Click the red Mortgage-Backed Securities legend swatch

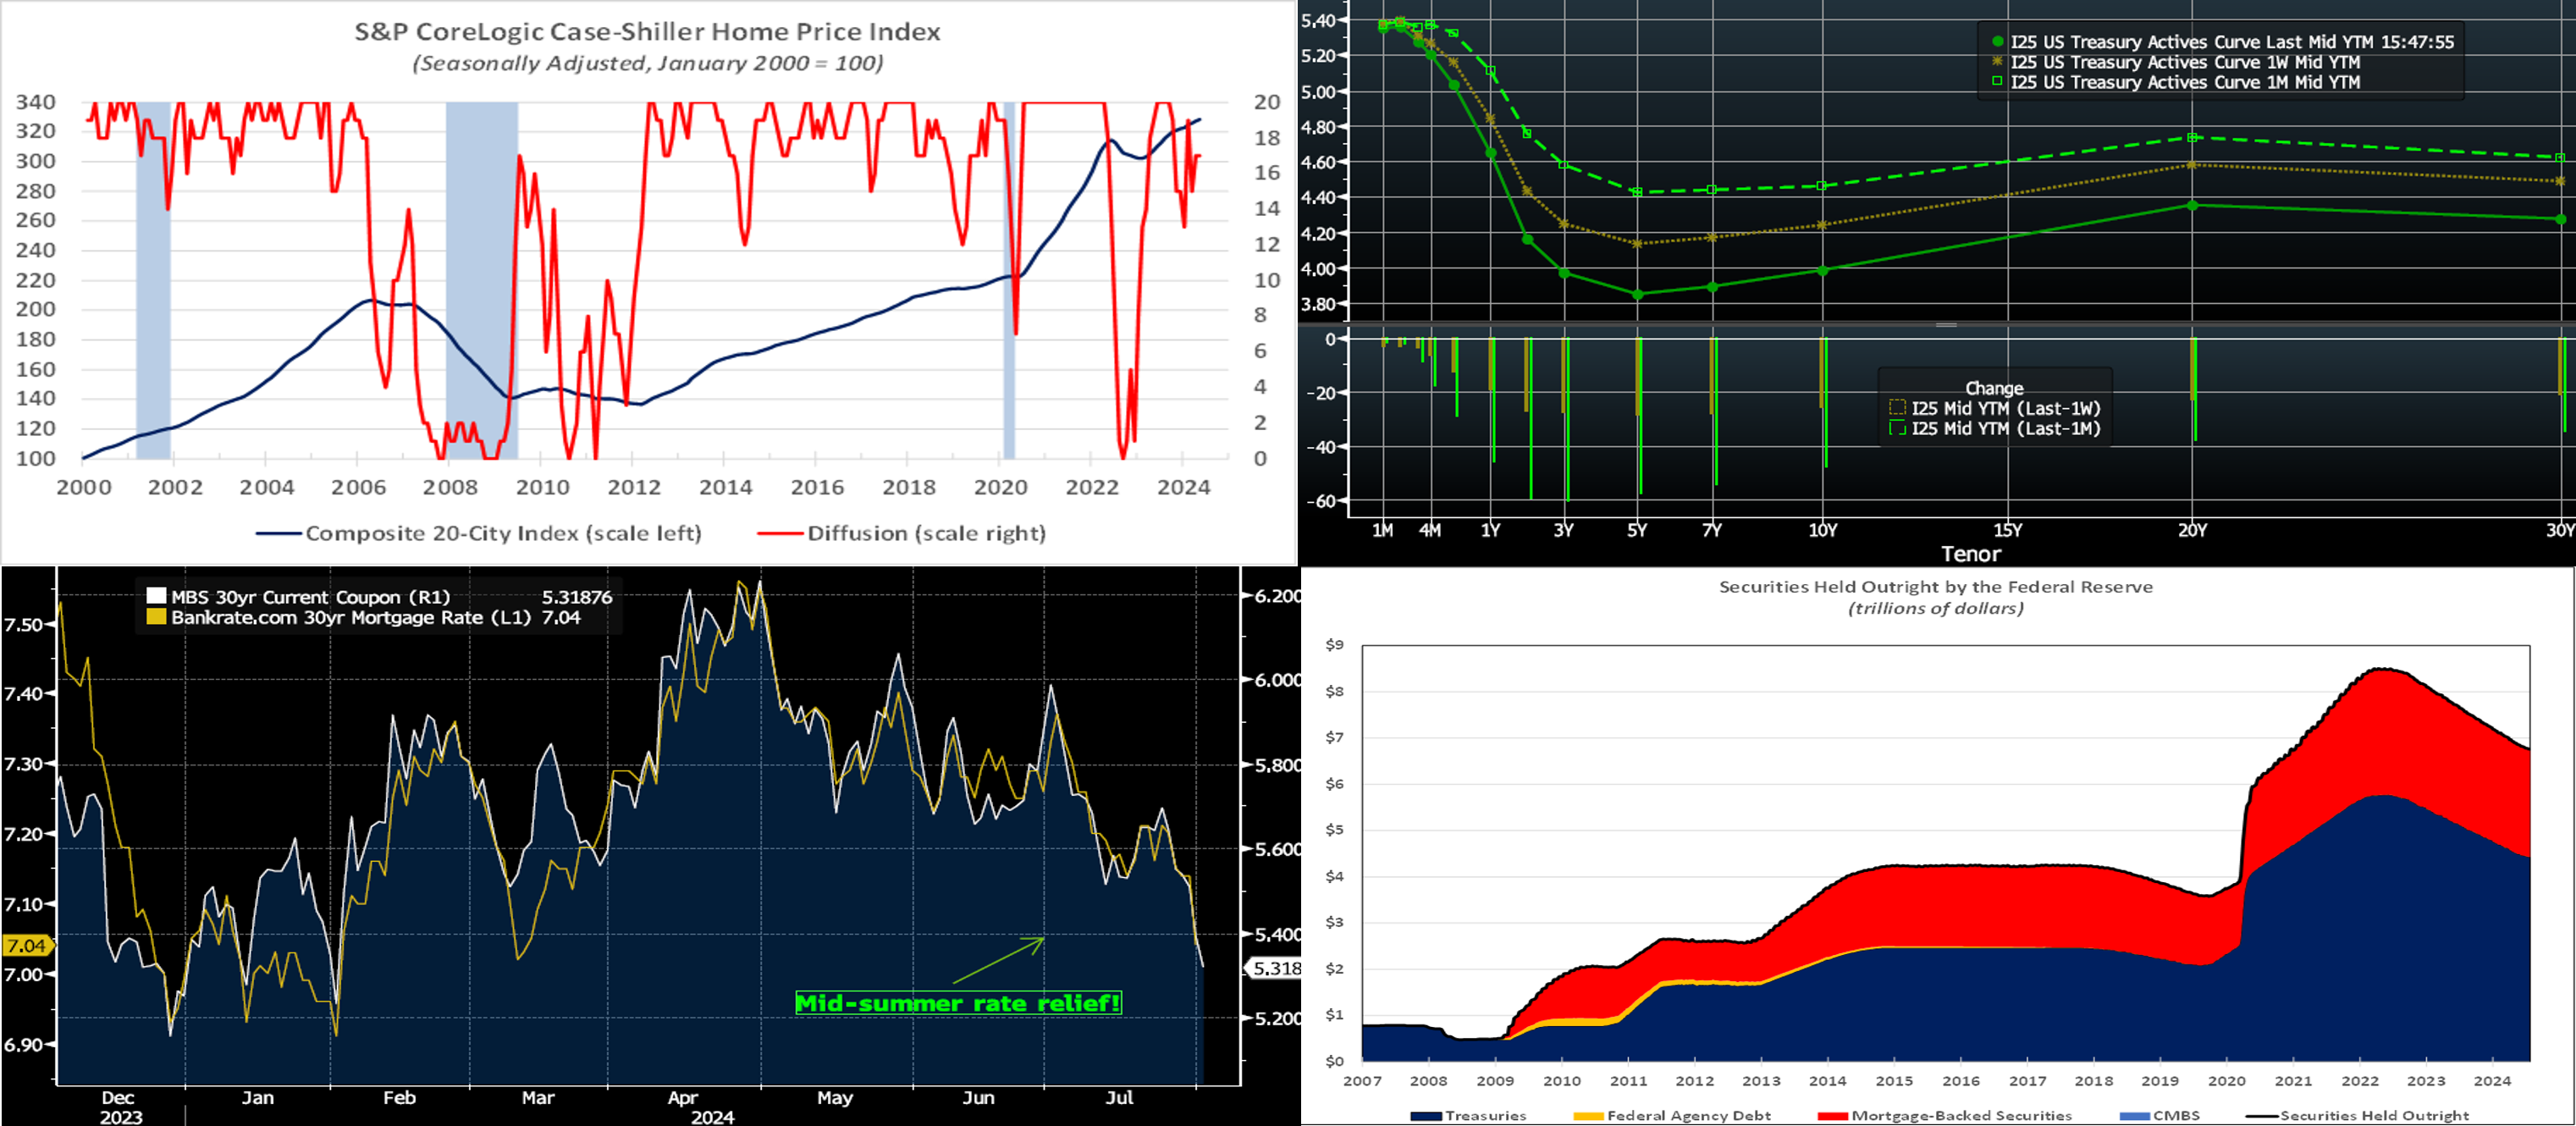tap(1832, 1115)
